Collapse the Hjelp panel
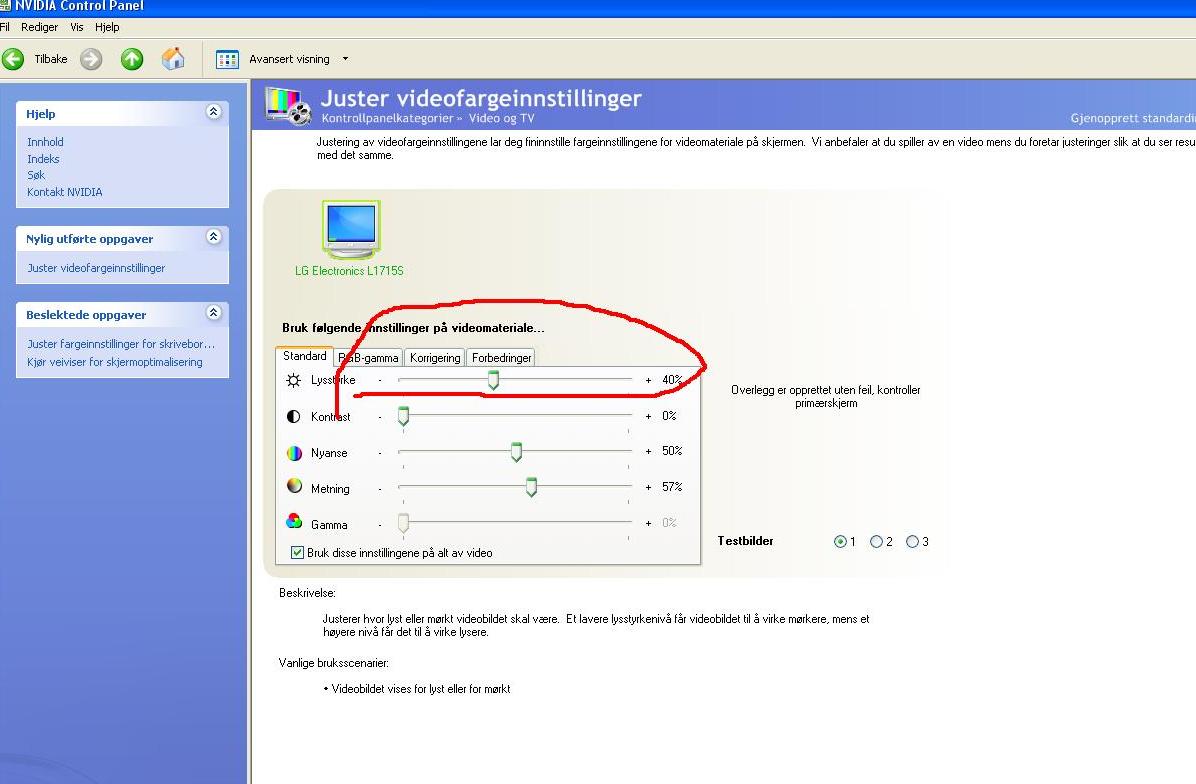1196x784 pixels. (x=214, y=111)
